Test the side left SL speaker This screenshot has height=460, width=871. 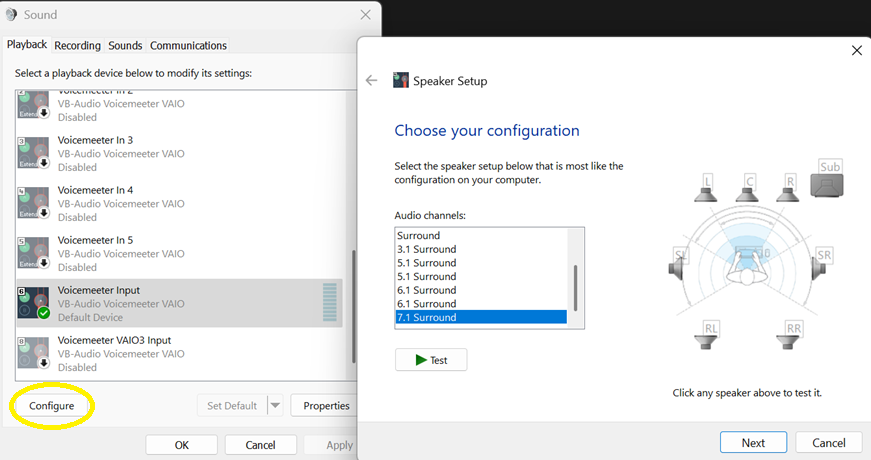tap(679, 265)
